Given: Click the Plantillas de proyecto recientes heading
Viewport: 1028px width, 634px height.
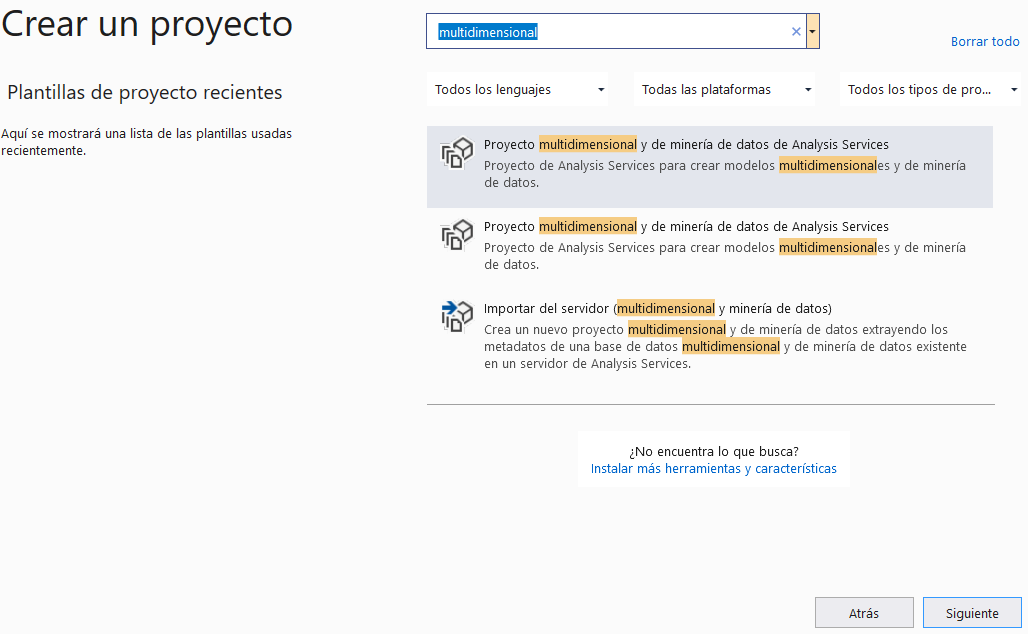Looking at the screenshot, I should pos(145,93).
